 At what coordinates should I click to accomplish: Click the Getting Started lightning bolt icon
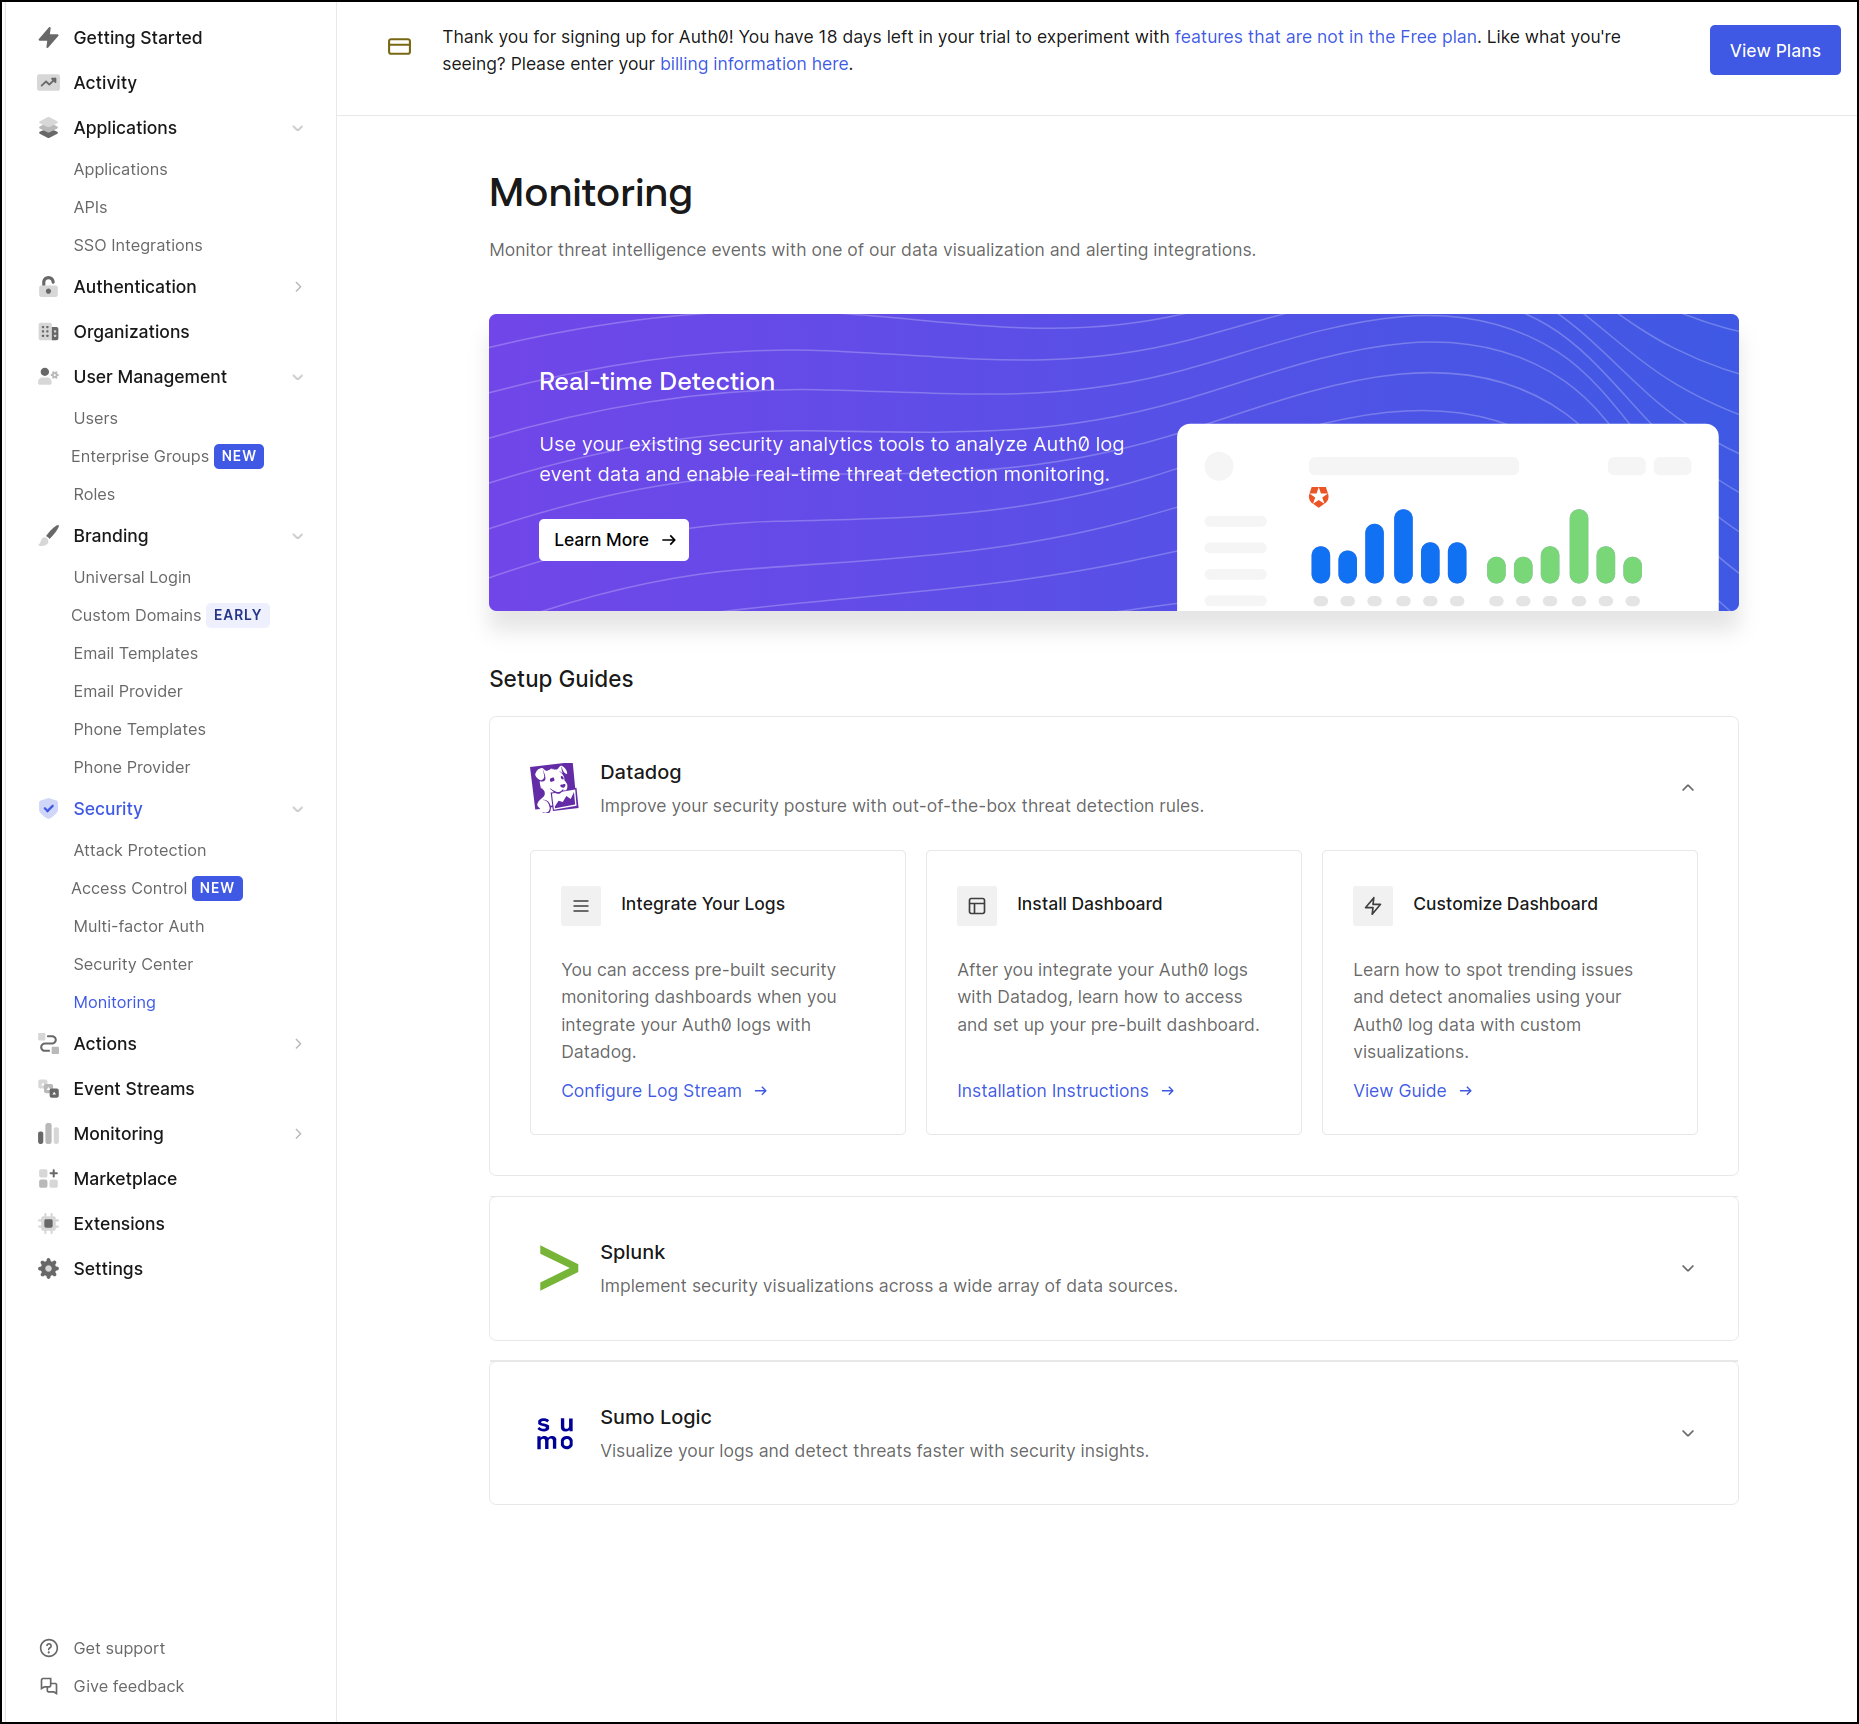tap(48, 38)
